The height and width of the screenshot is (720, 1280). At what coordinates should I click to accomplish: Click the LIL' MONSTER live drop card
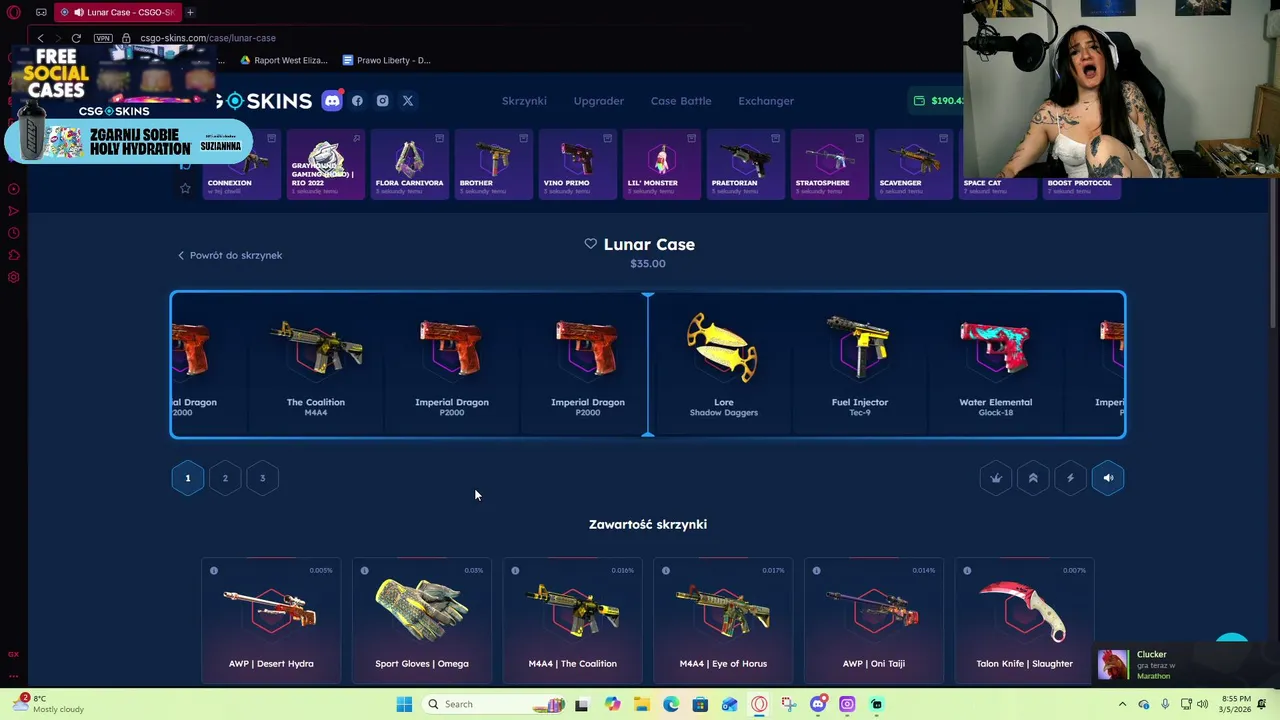(661, 164)
